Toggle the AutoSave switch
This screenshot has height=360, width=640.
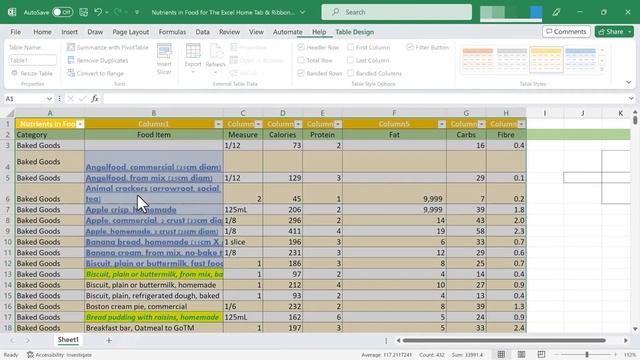(62, 12)
